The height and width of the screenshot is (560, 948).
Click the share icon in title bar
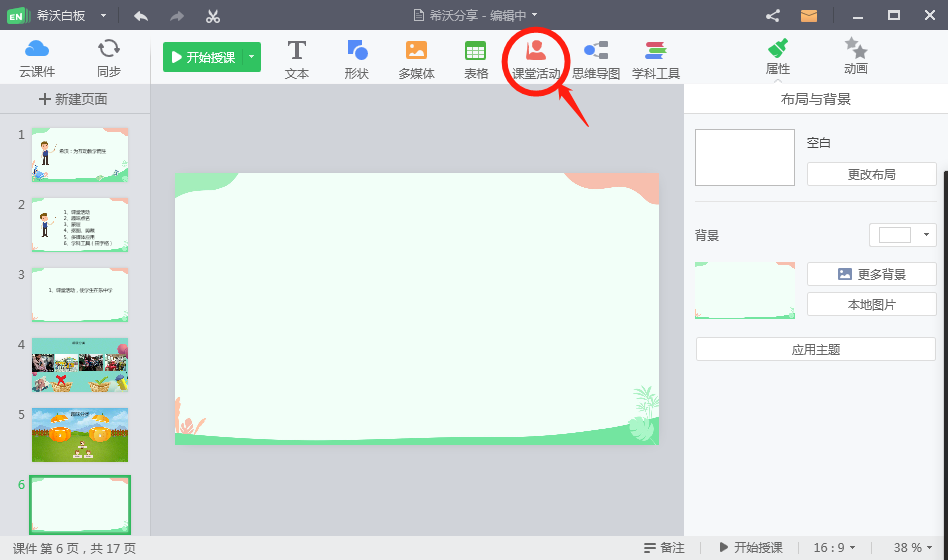[772, 15]
